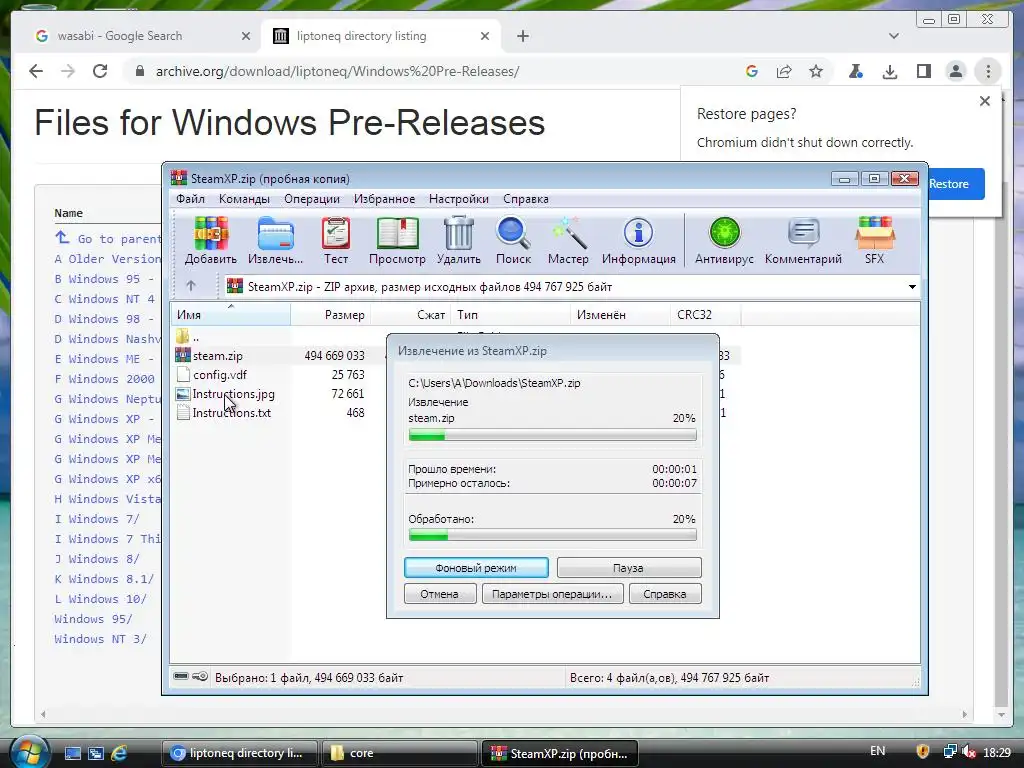Launch the Мастер (Wizard) tool
The width and height of the screenshot is (1024, 768).
point(568,240)
